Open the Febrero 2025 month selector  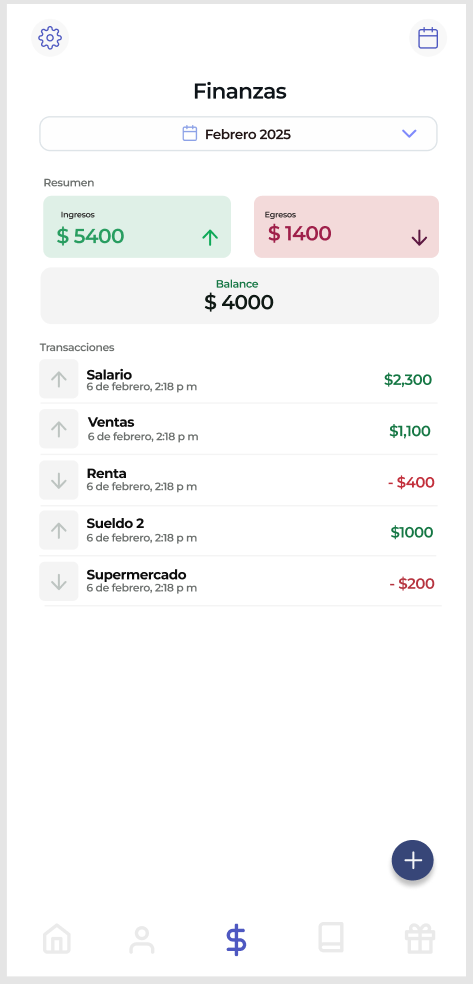coord(238,134)
